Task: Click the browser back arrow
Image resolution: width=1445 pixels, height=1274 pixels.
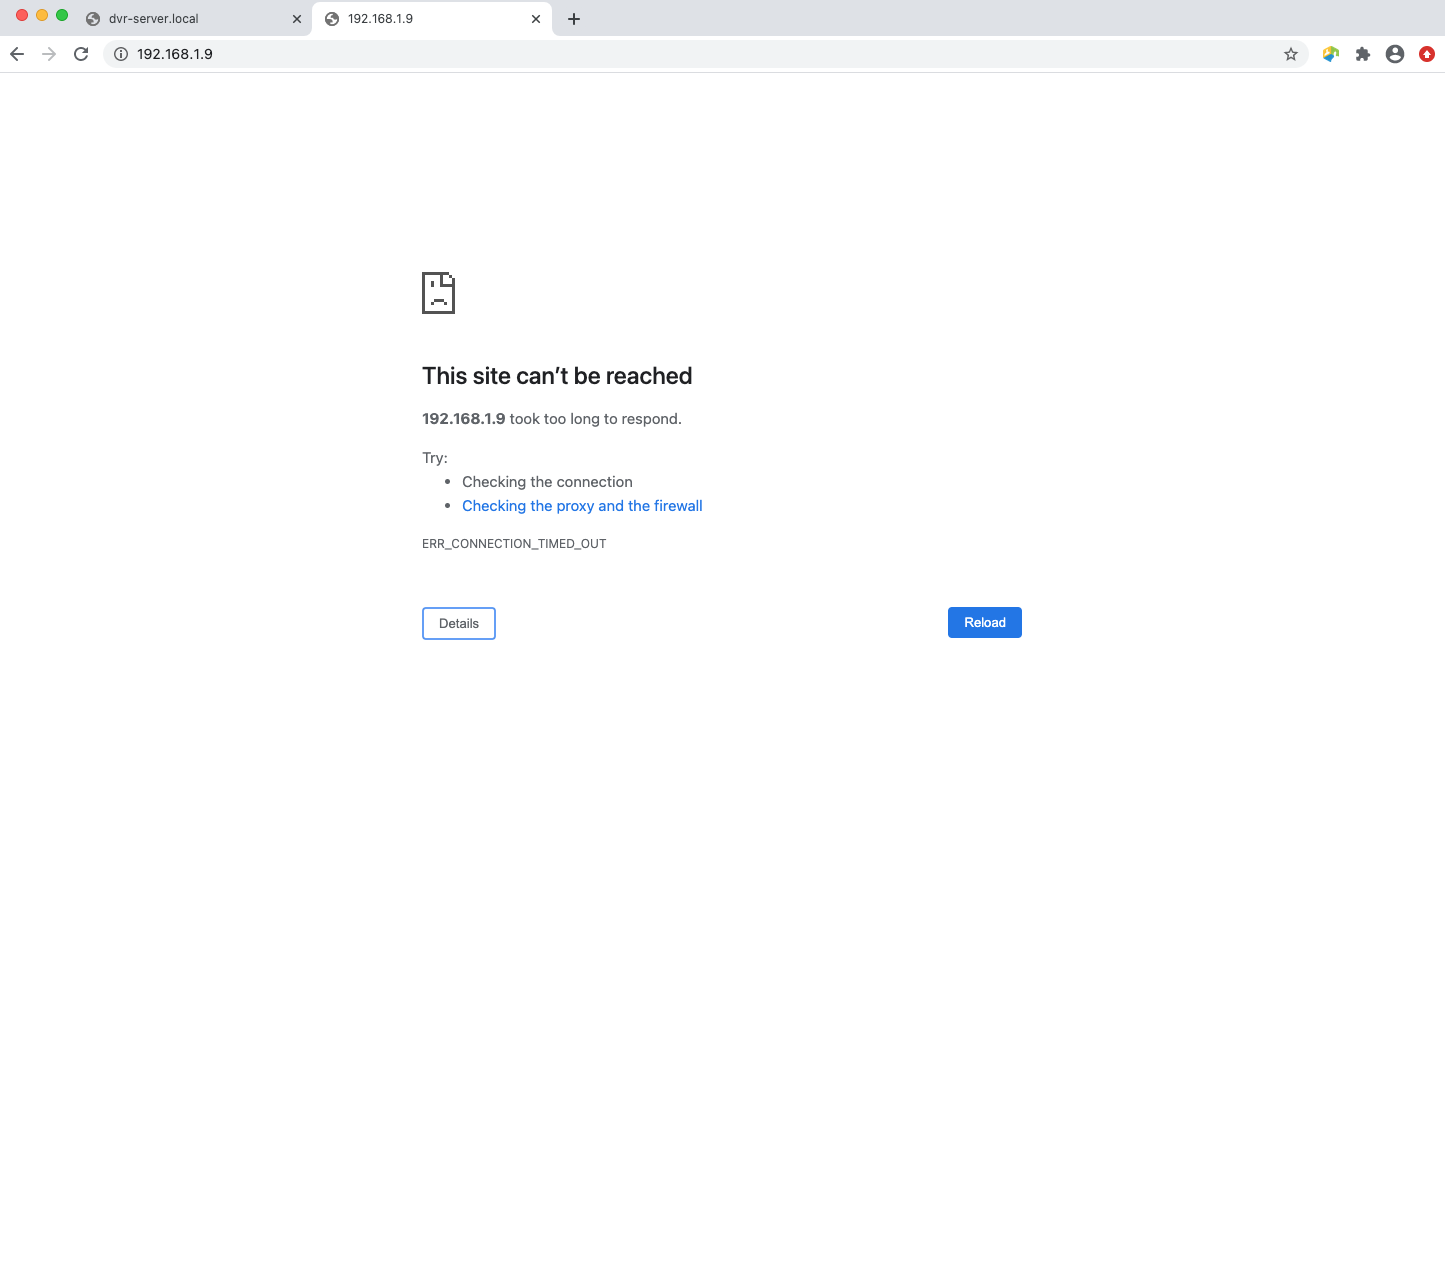Action: coord(17,54)
